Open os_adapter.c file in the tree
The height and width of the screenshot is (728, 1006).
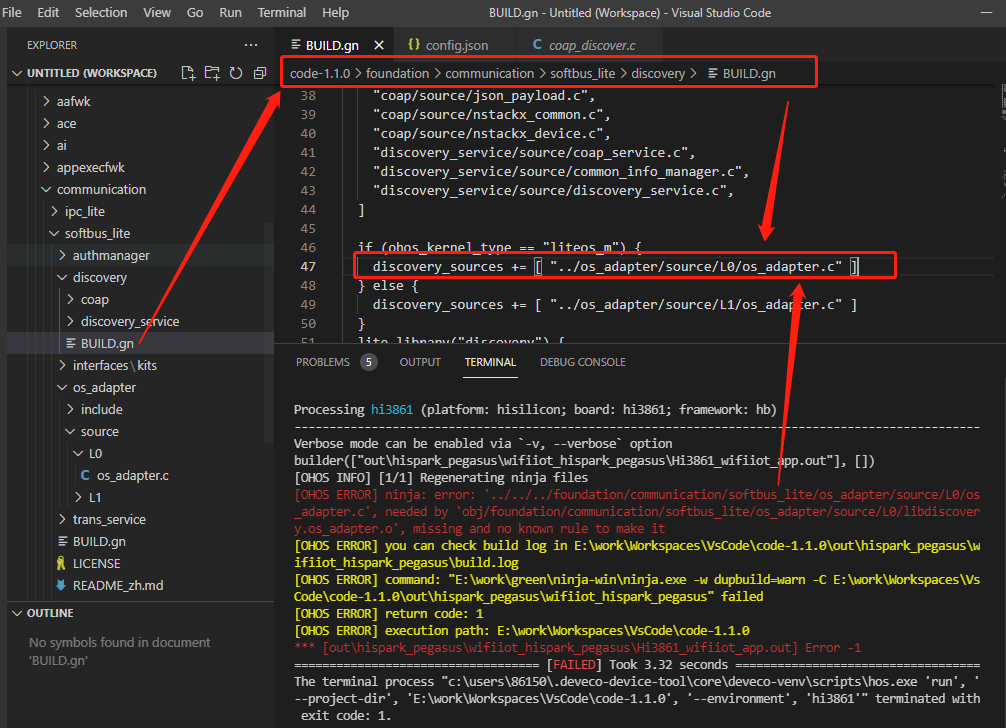click(132, 475)
